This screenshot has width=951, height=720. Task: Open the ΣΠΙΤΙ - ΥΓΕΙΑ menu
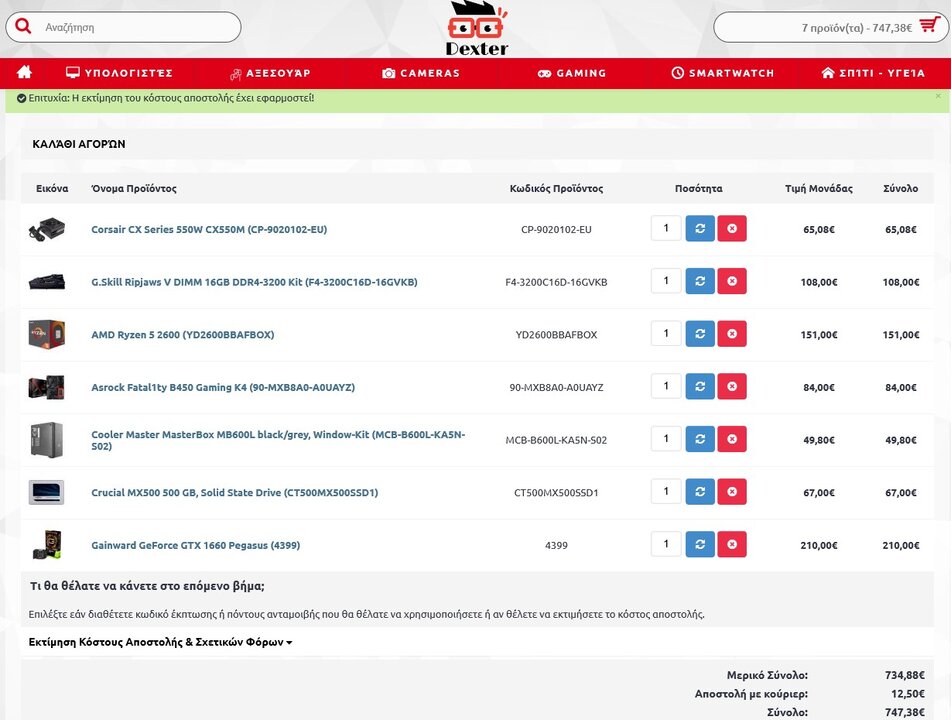coord(873,73)
